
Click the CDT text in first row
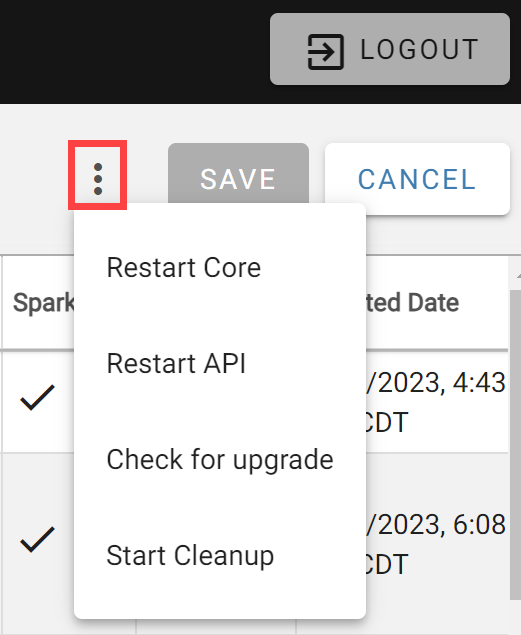click(x=387, y=422)
